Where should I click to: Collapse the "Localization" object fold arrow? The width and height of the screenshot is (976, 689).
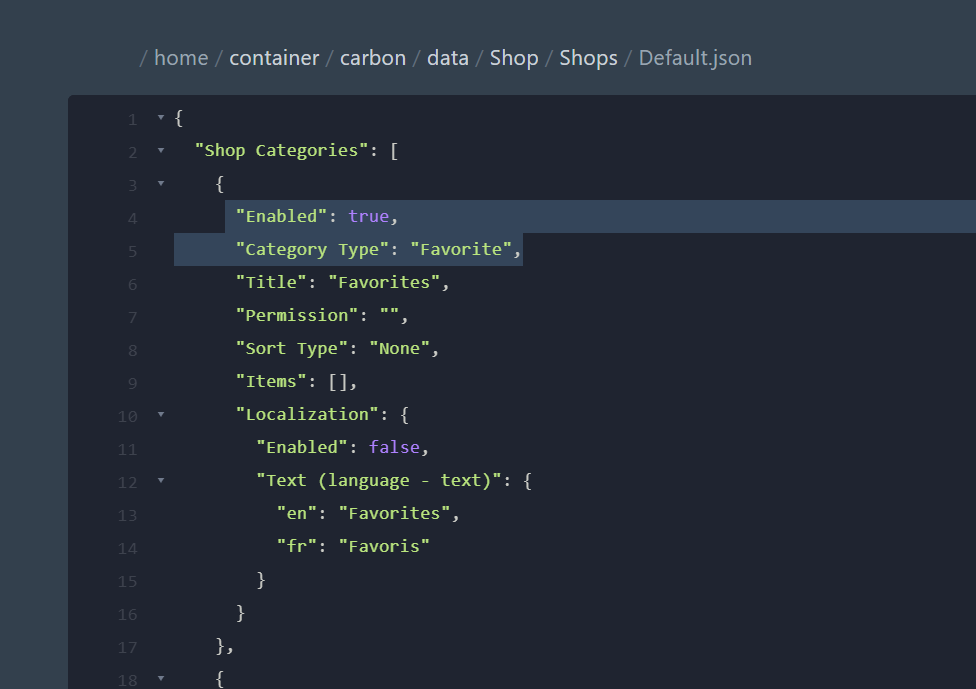[x=160, y=415]
